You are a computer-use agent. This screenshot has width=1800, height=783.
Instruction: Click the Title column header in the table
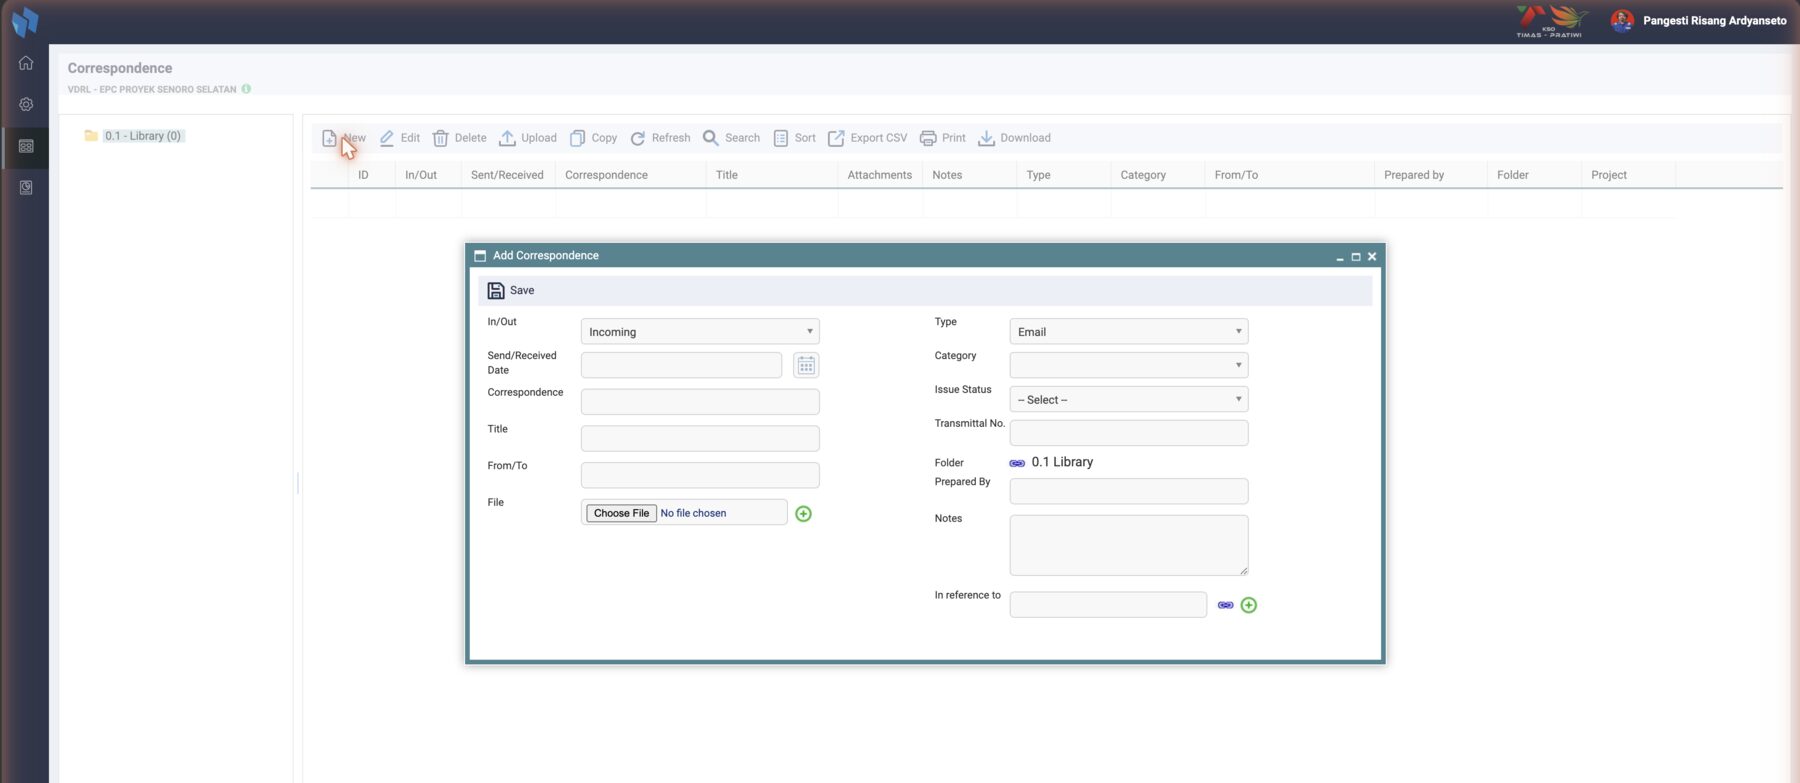727,175
